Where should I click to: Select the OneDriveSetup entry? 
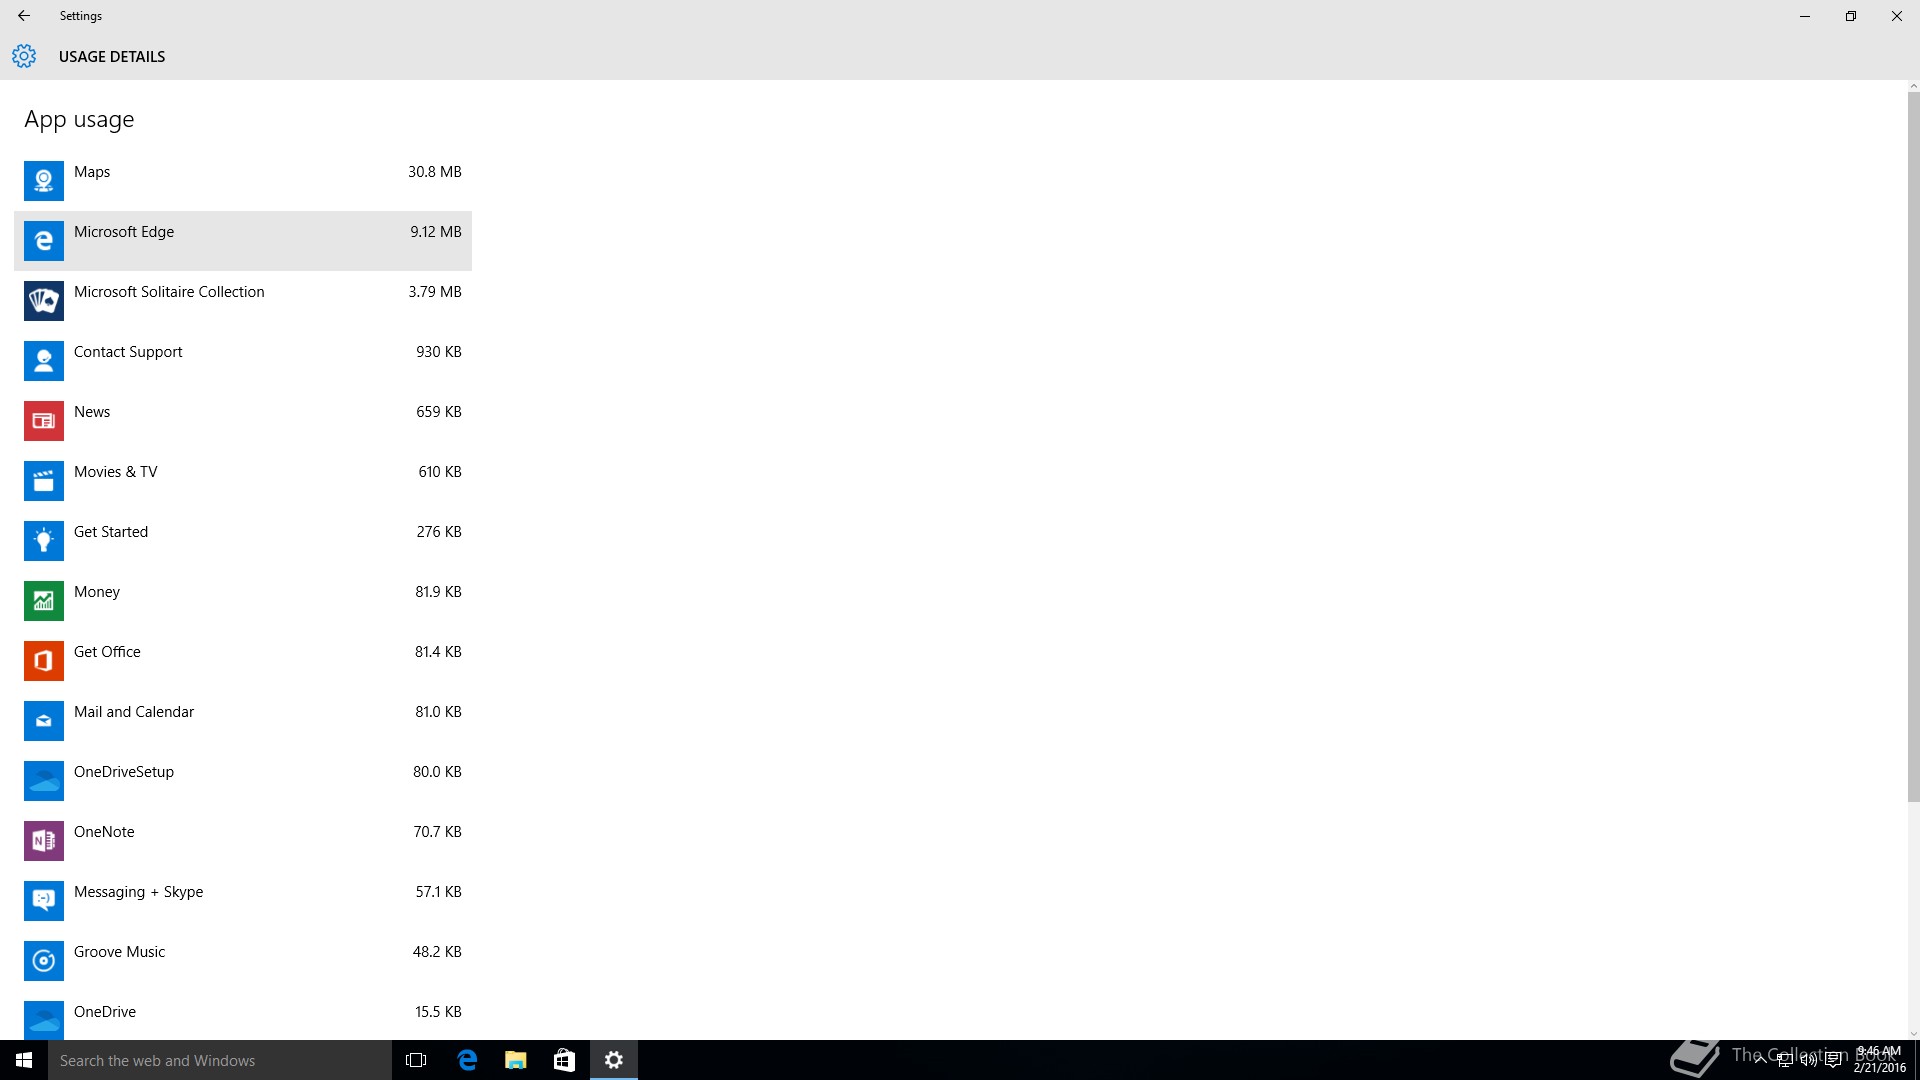click(242, 780)
